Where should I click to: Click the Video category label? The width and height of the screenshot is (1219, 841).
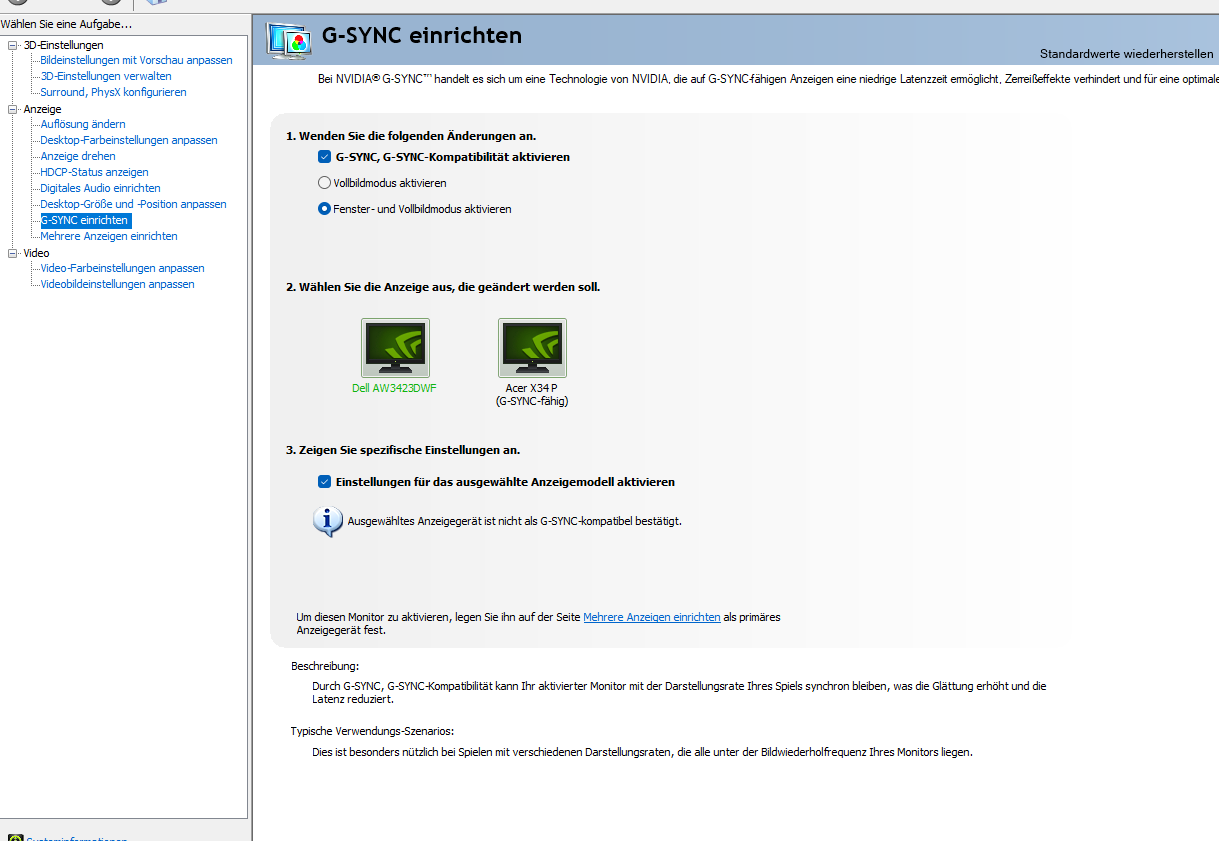point(36,253)
